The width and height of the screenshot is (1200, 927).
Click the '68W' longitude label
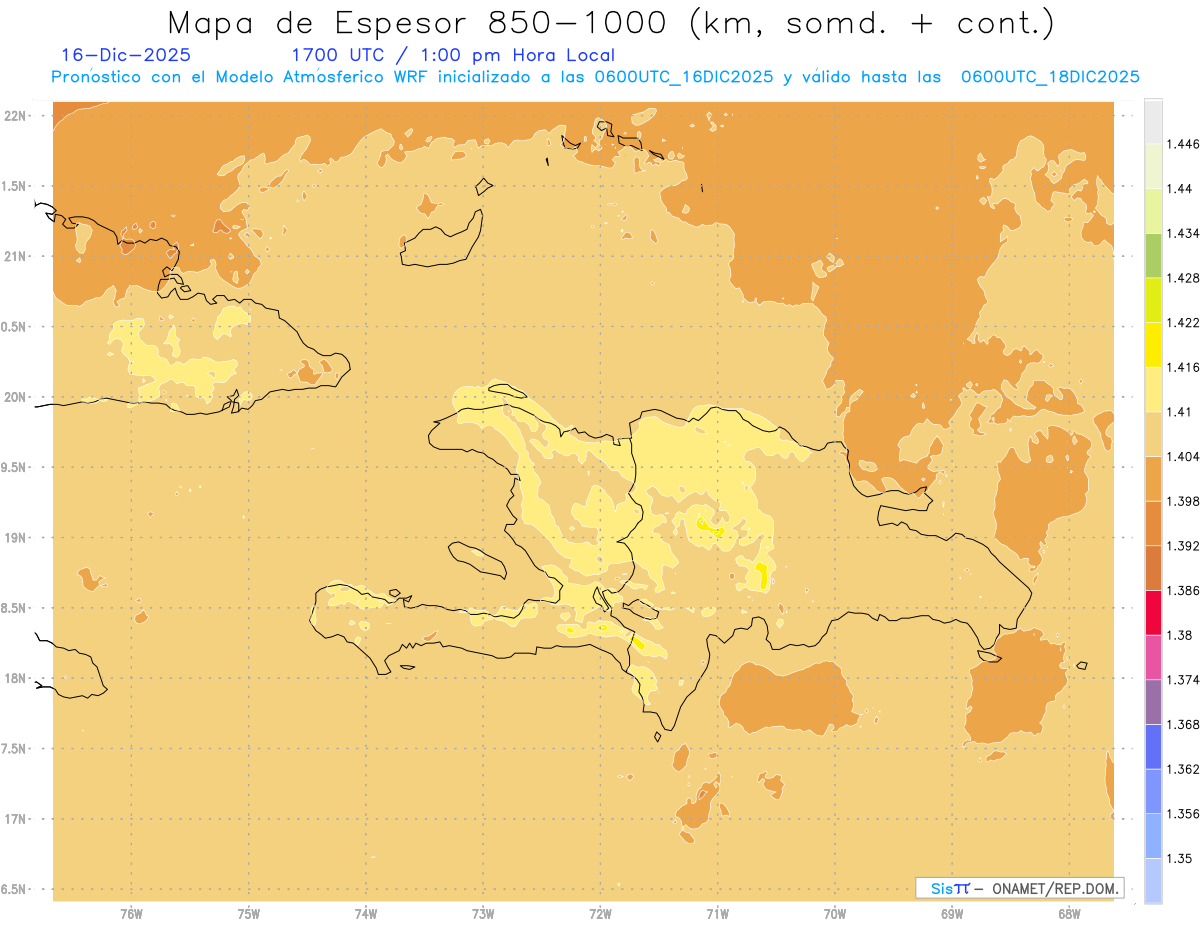pyautogui.click(x=1069, y=914)
